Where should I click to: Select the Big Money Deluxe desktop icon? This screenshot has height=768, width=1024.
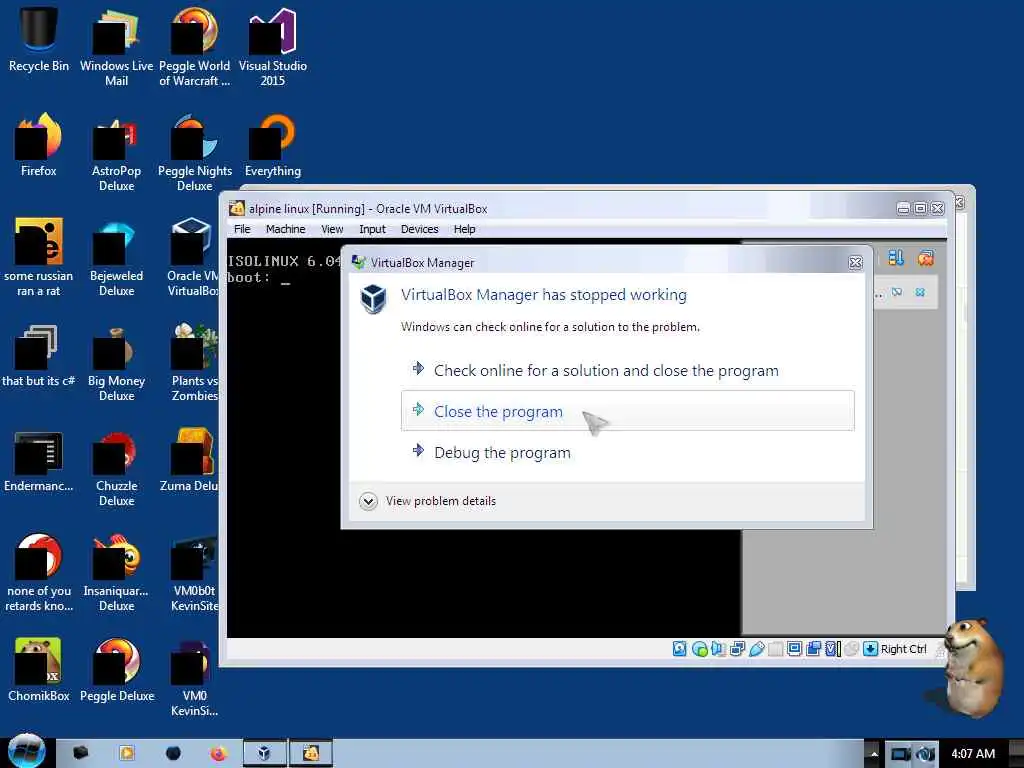(116, 362)
